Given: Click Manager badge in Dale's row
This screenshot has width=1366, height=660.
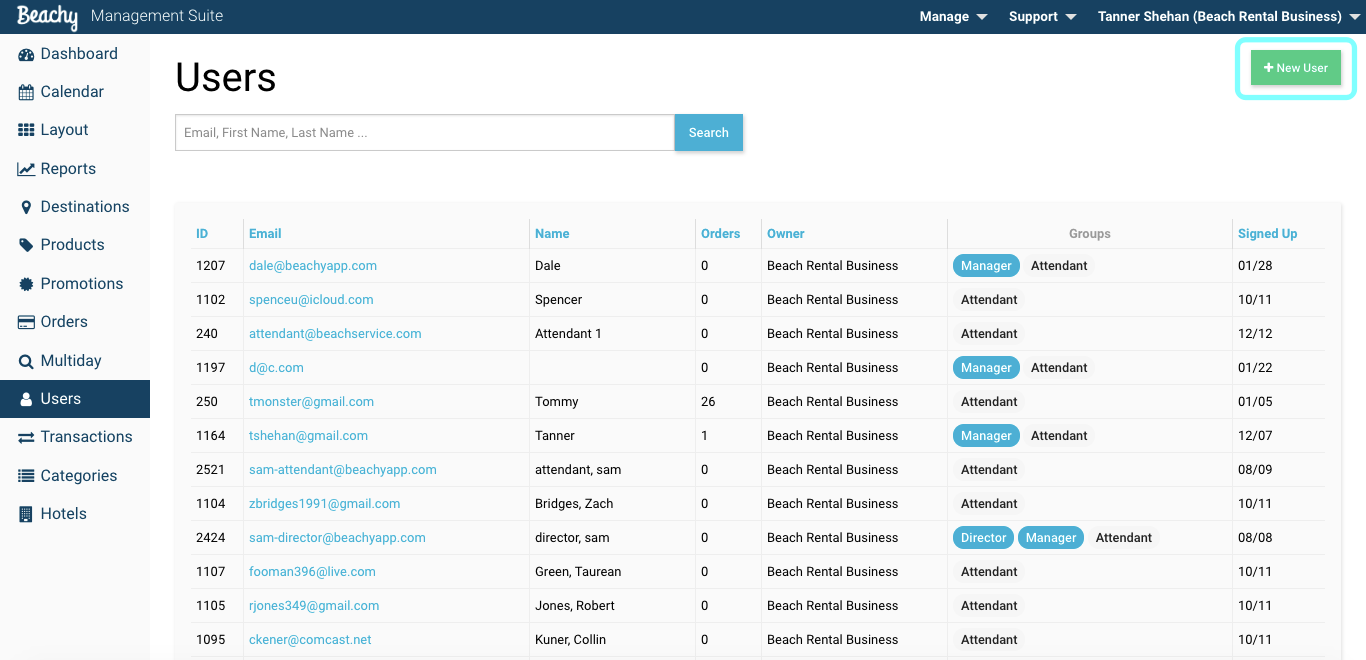Looking at the screenshot, I should point(986,266).
